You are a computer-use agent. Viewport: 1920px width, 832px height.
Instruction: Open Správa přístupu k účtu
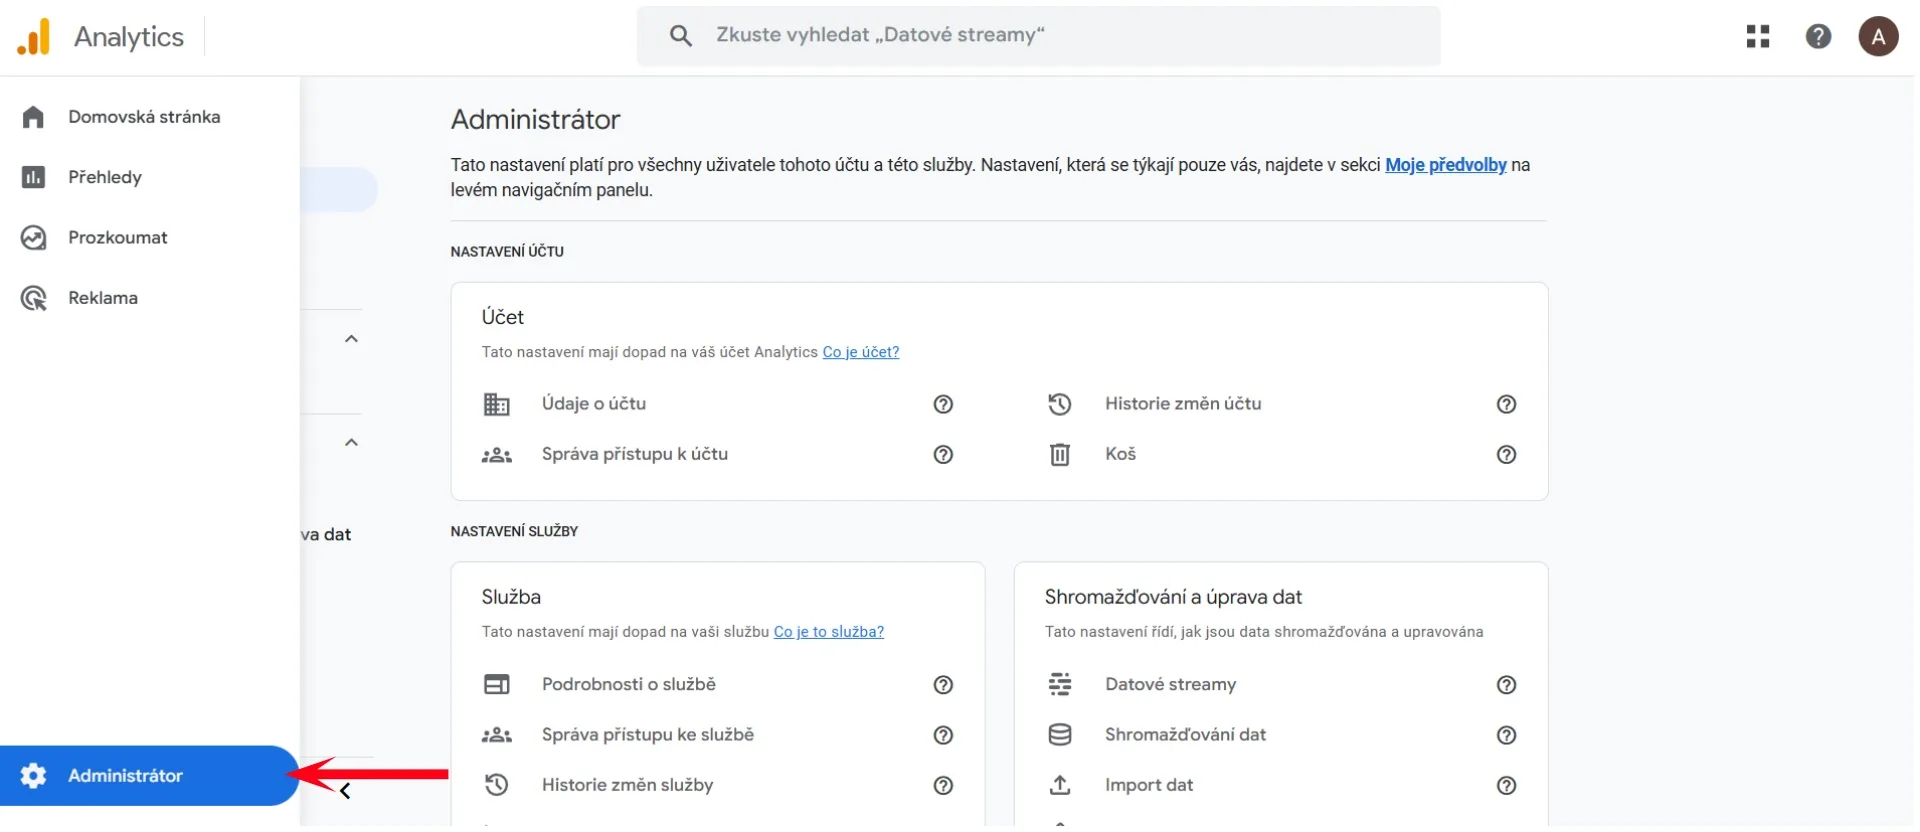click(x=635, y=454)
